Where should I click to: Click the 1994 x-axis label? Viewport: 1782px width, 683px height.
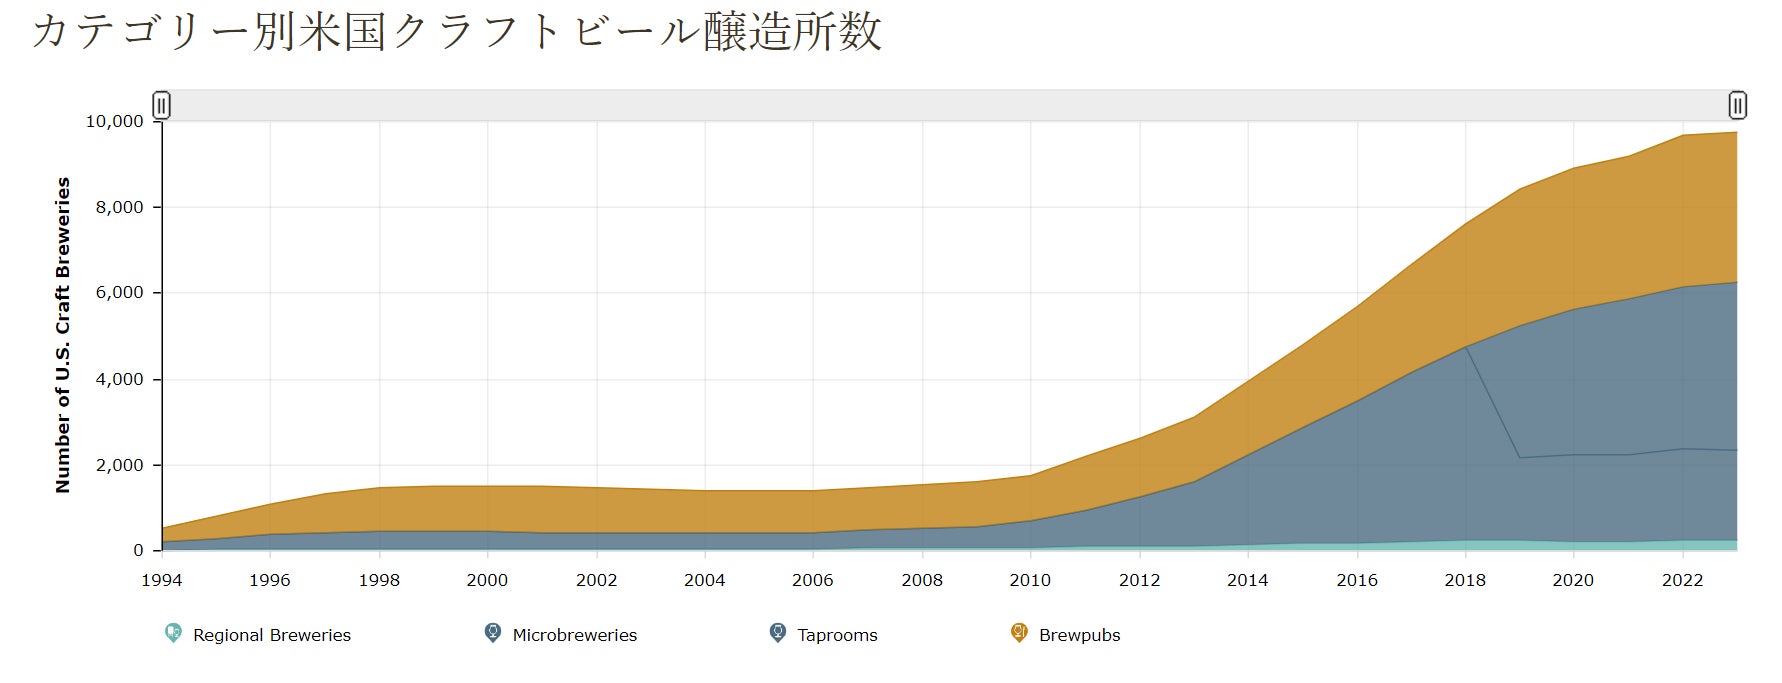pos(161,580)
